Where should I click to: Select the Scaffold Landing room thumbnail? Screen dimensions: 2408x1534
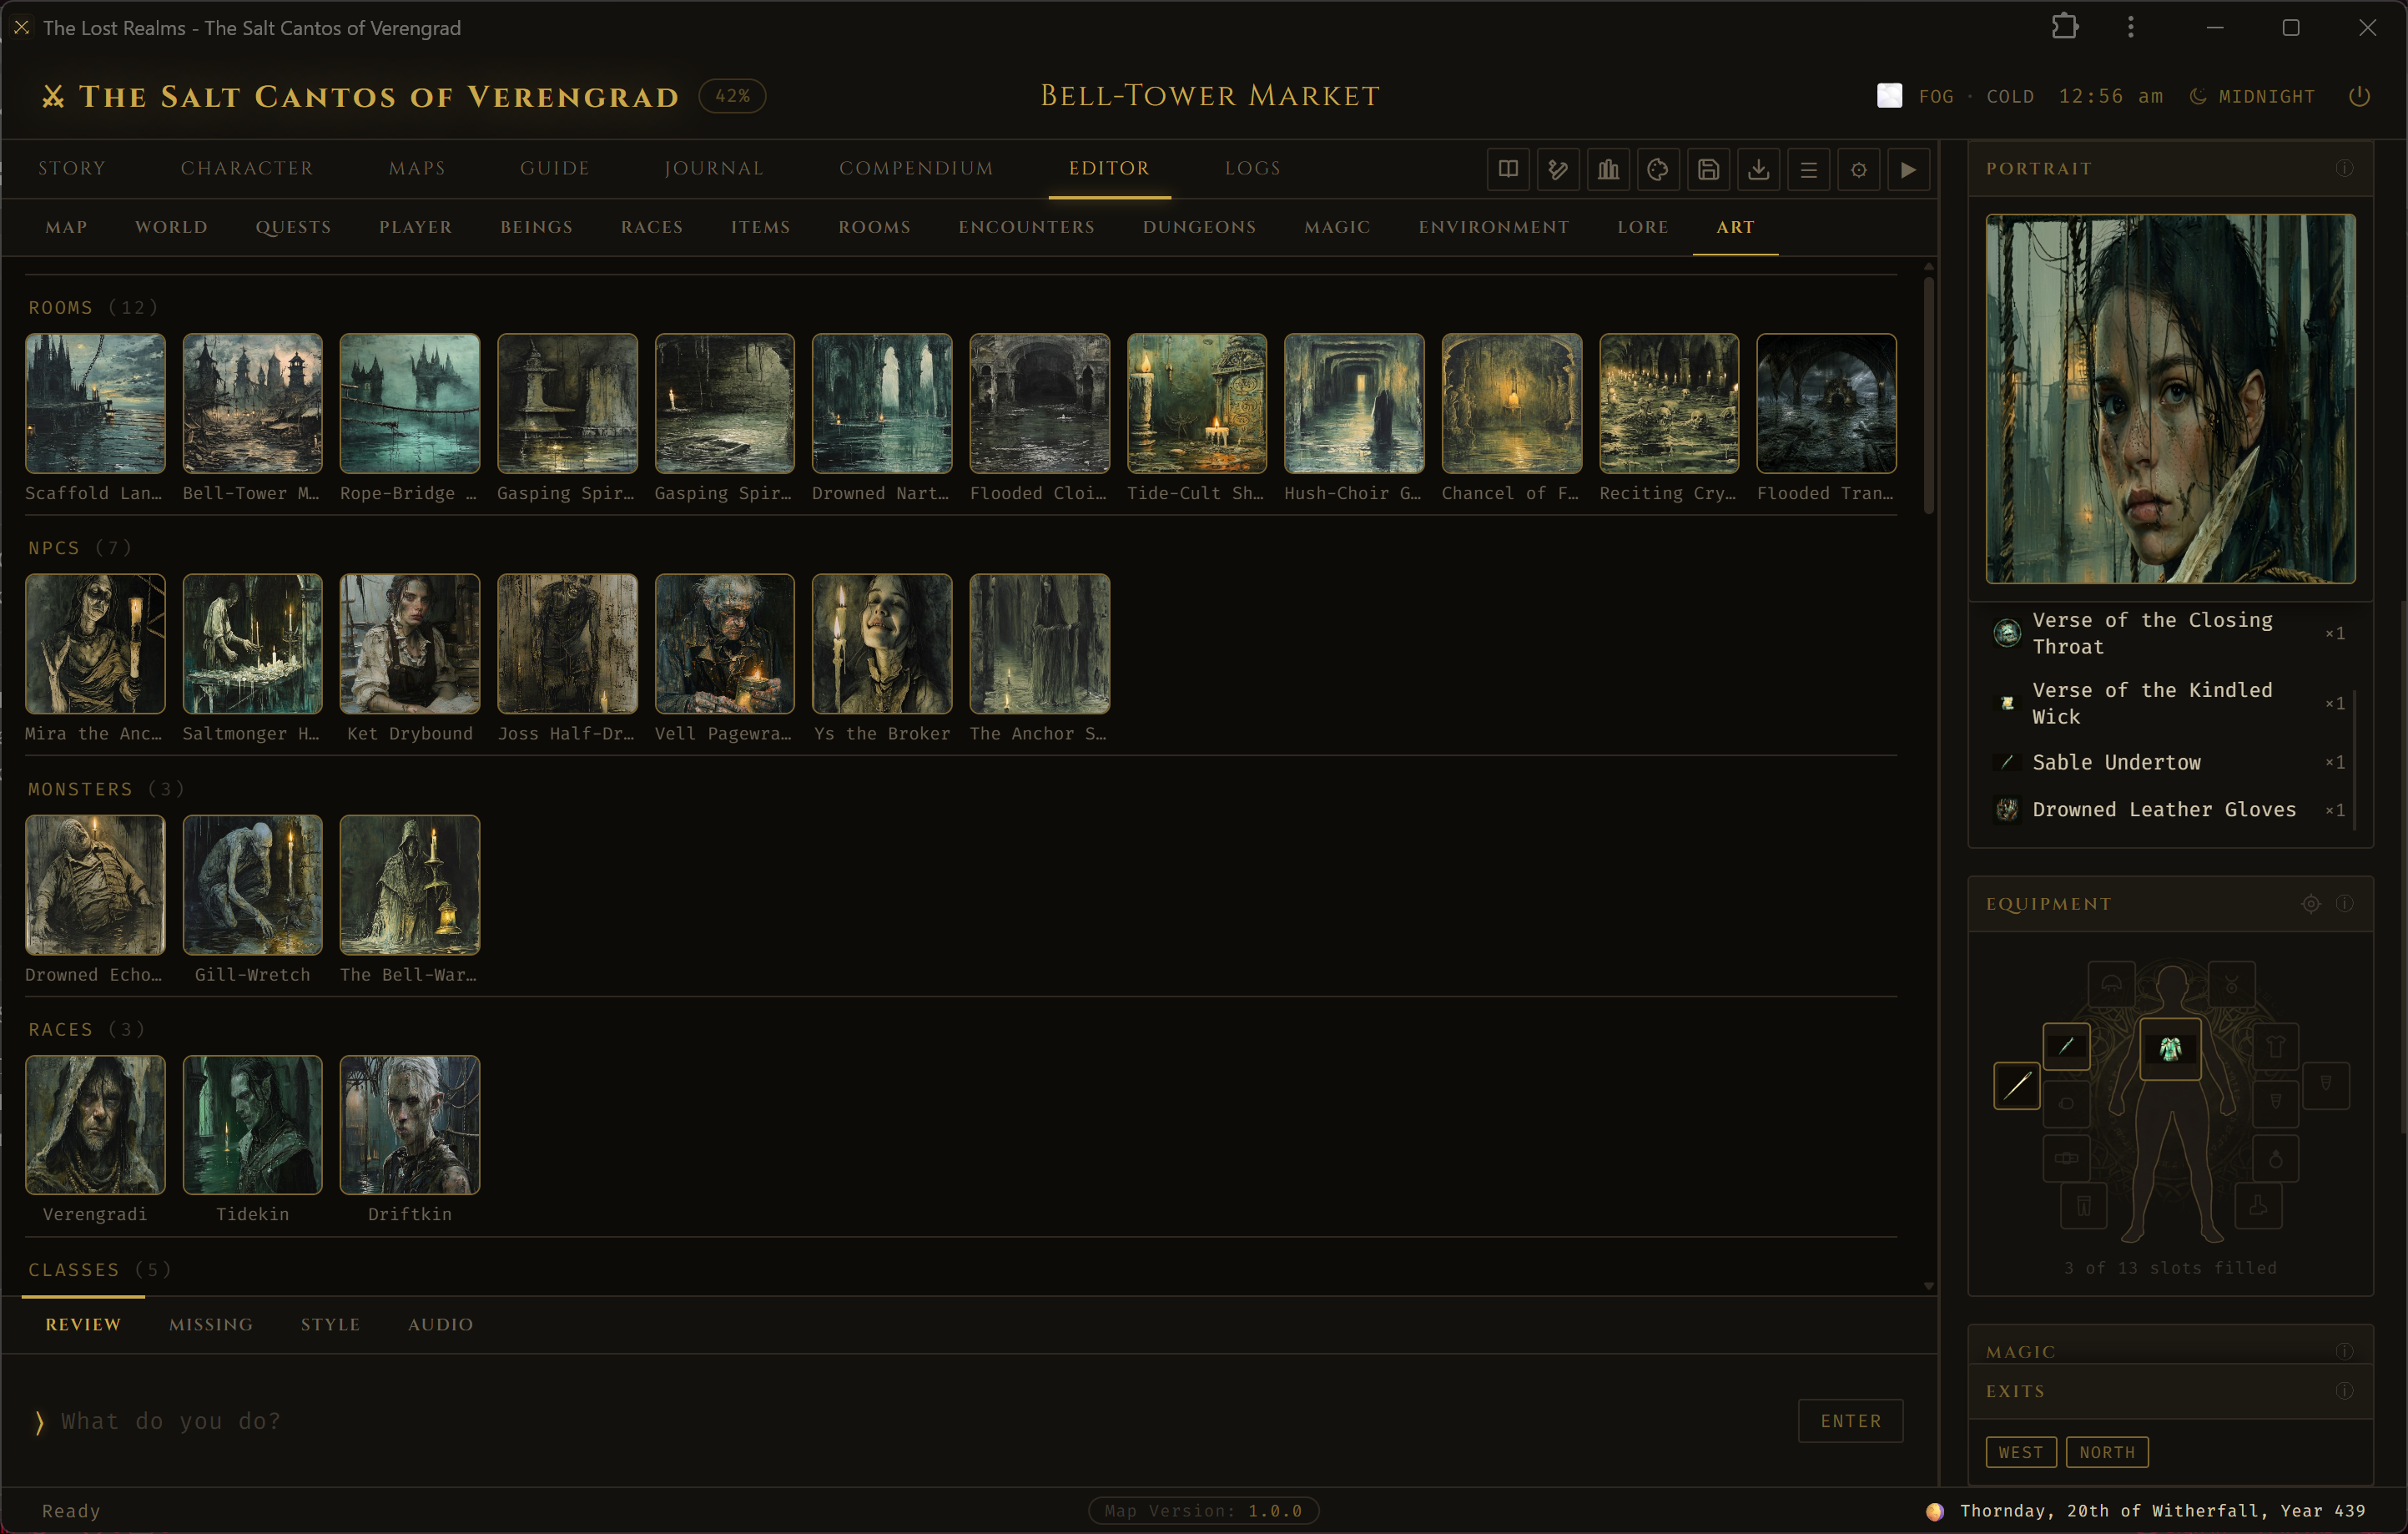(x=95, y=403)
